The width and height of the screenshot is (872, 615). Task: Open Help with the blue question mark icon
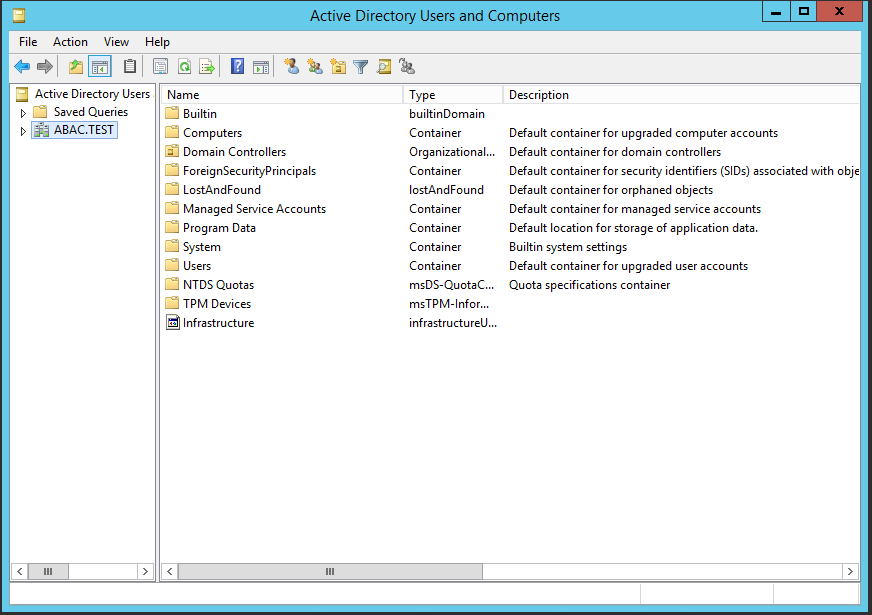click(237, 67)
